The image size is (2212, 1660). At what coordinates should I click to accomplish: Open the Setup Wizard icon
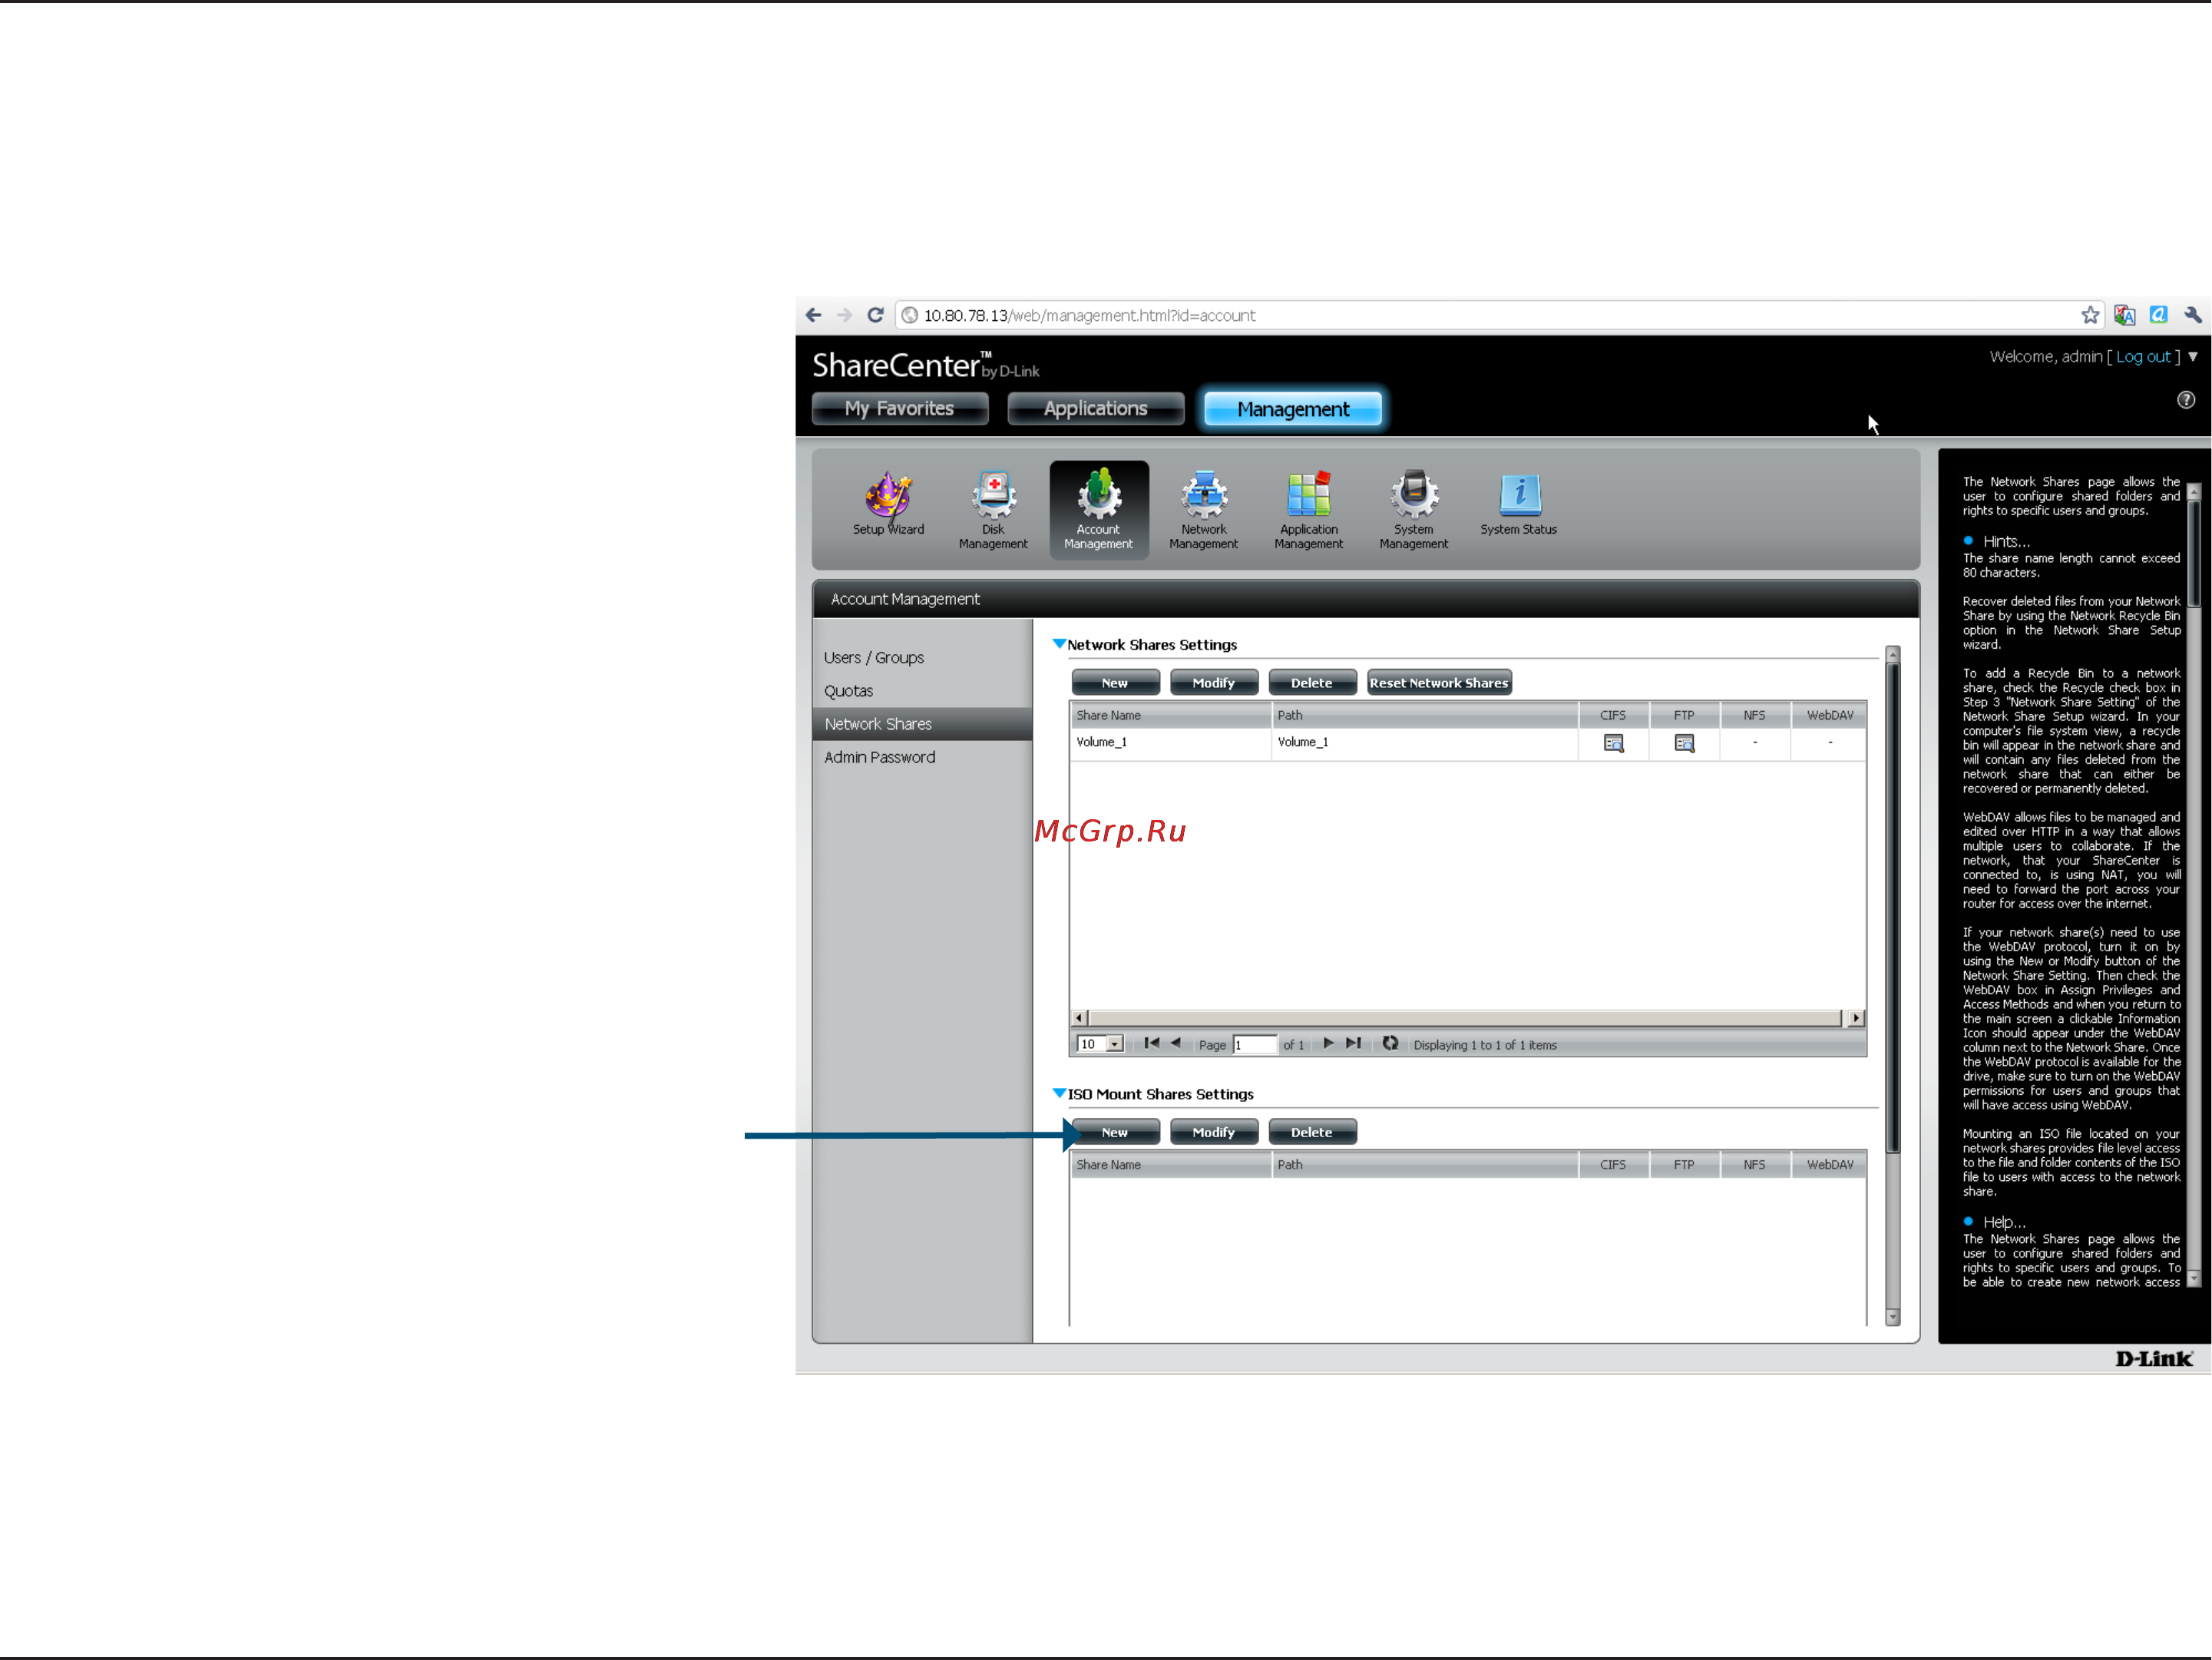888,504
